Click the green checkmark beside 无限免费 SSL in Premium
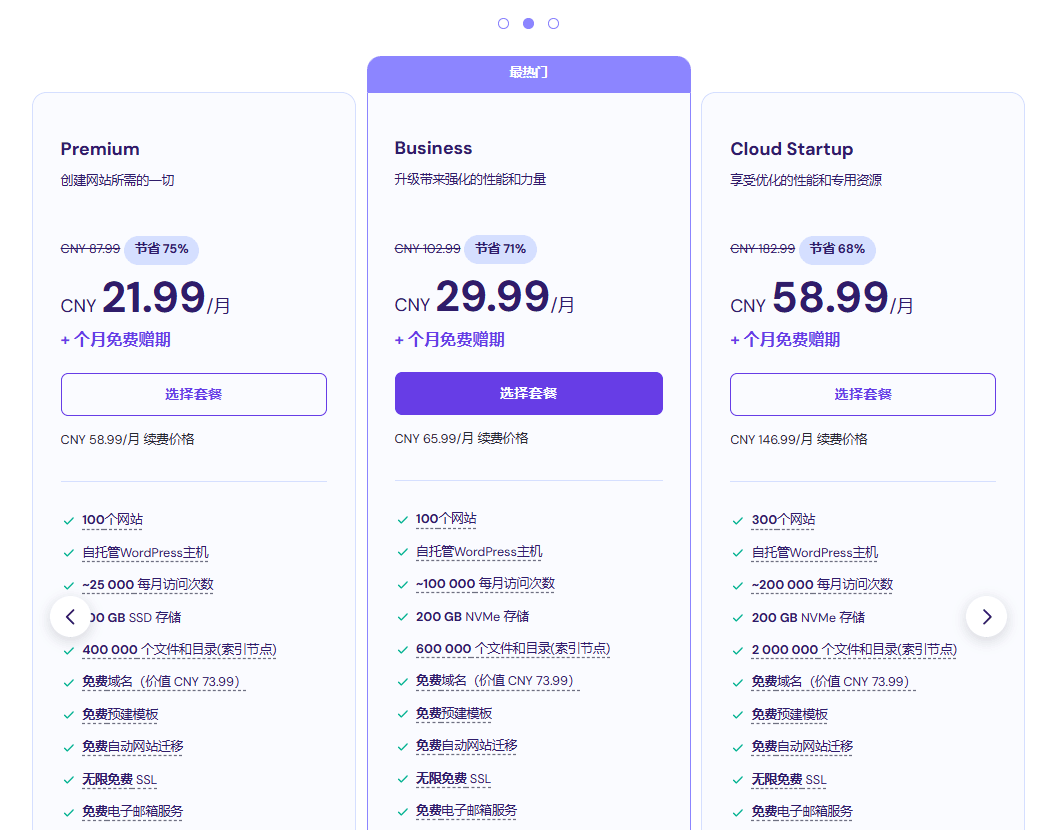 click(x=68, y=780)
